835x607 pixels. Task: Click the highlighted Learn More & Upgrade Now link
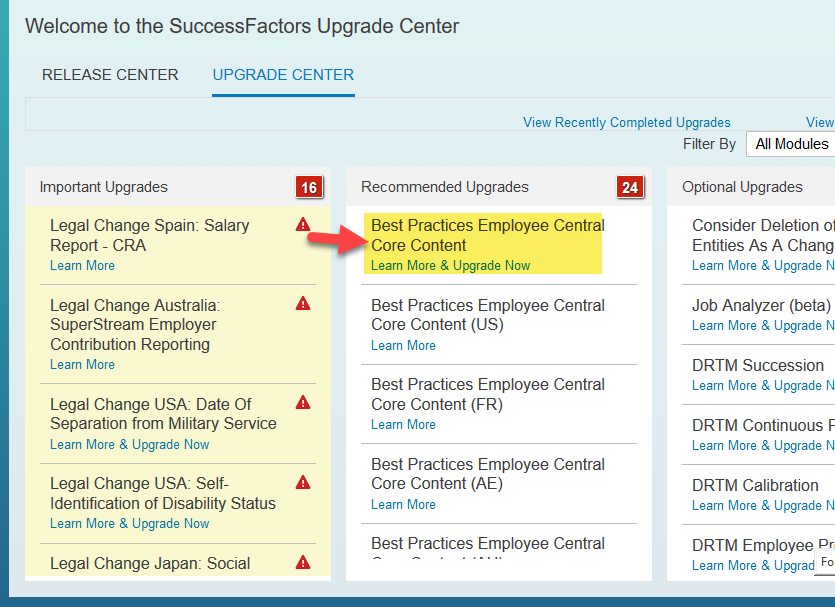coord(451,266)
